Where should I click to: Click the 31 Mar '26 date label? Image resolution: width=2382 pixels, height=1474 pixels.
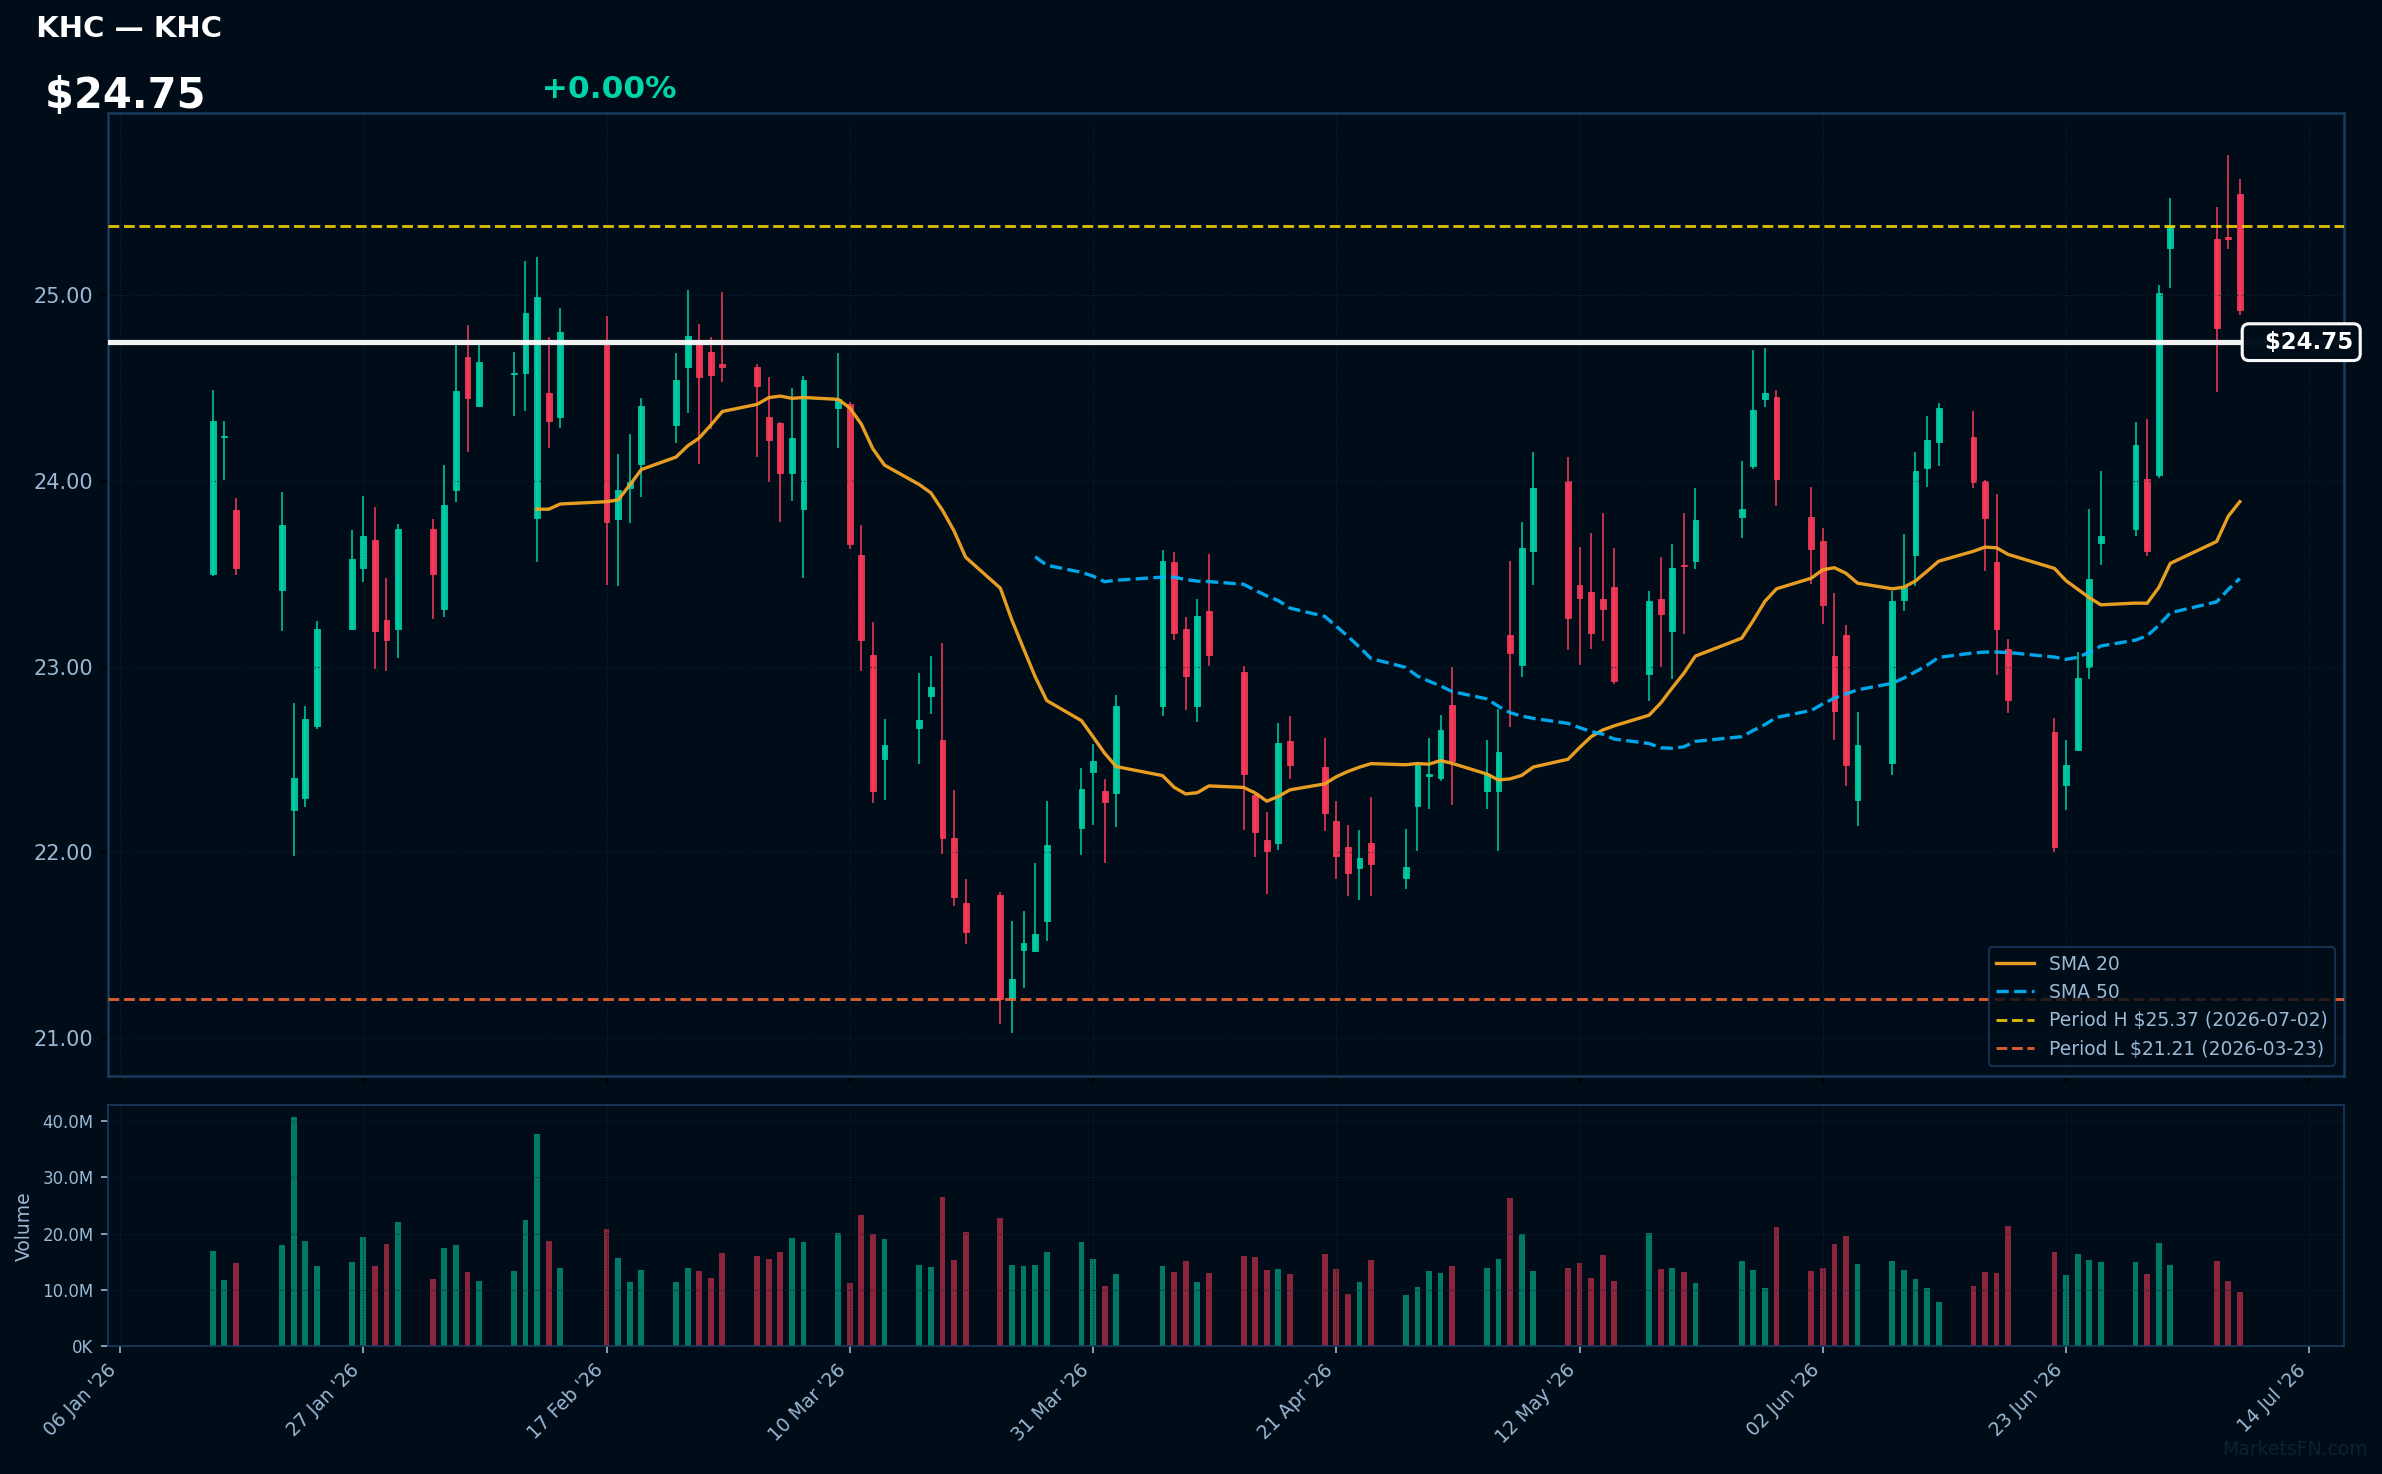tap(1050, 1401)
